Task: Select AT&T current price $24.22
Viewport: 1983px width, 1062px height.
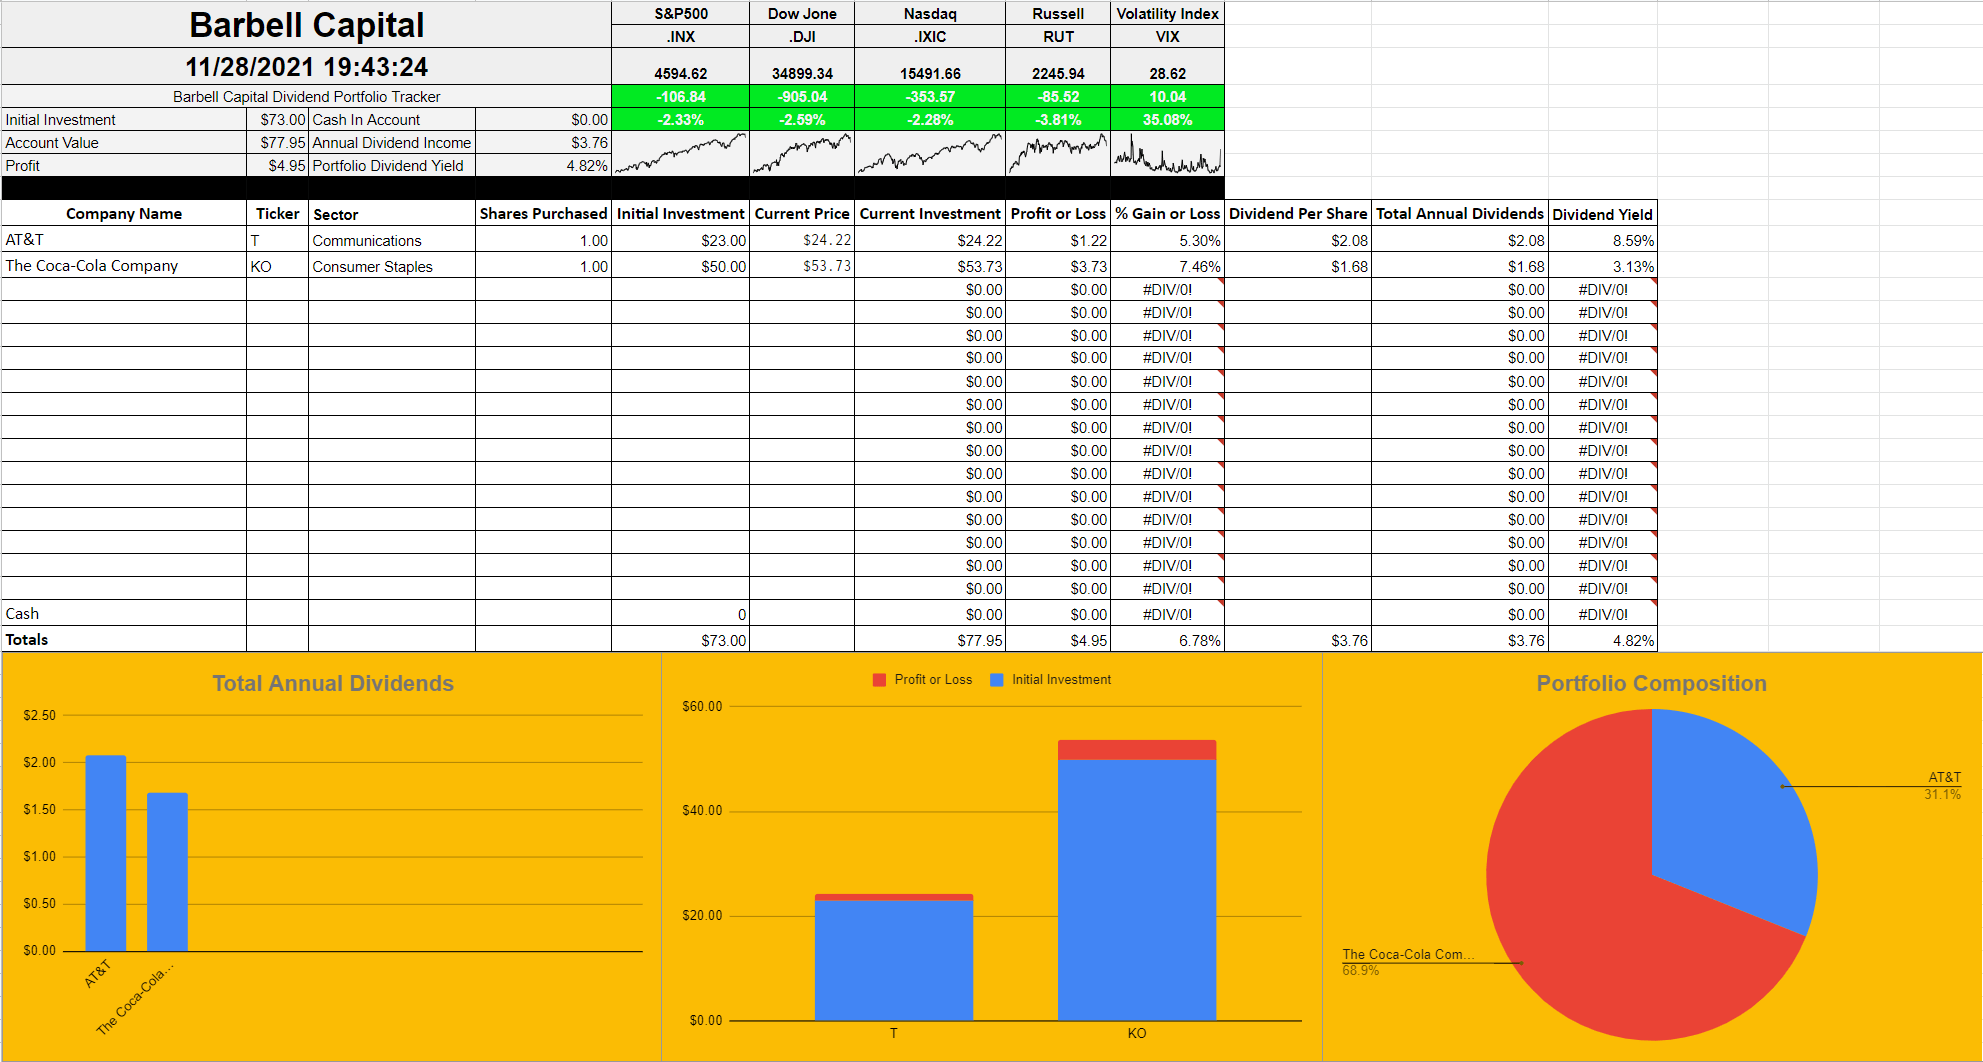Action: coord(802,240)
